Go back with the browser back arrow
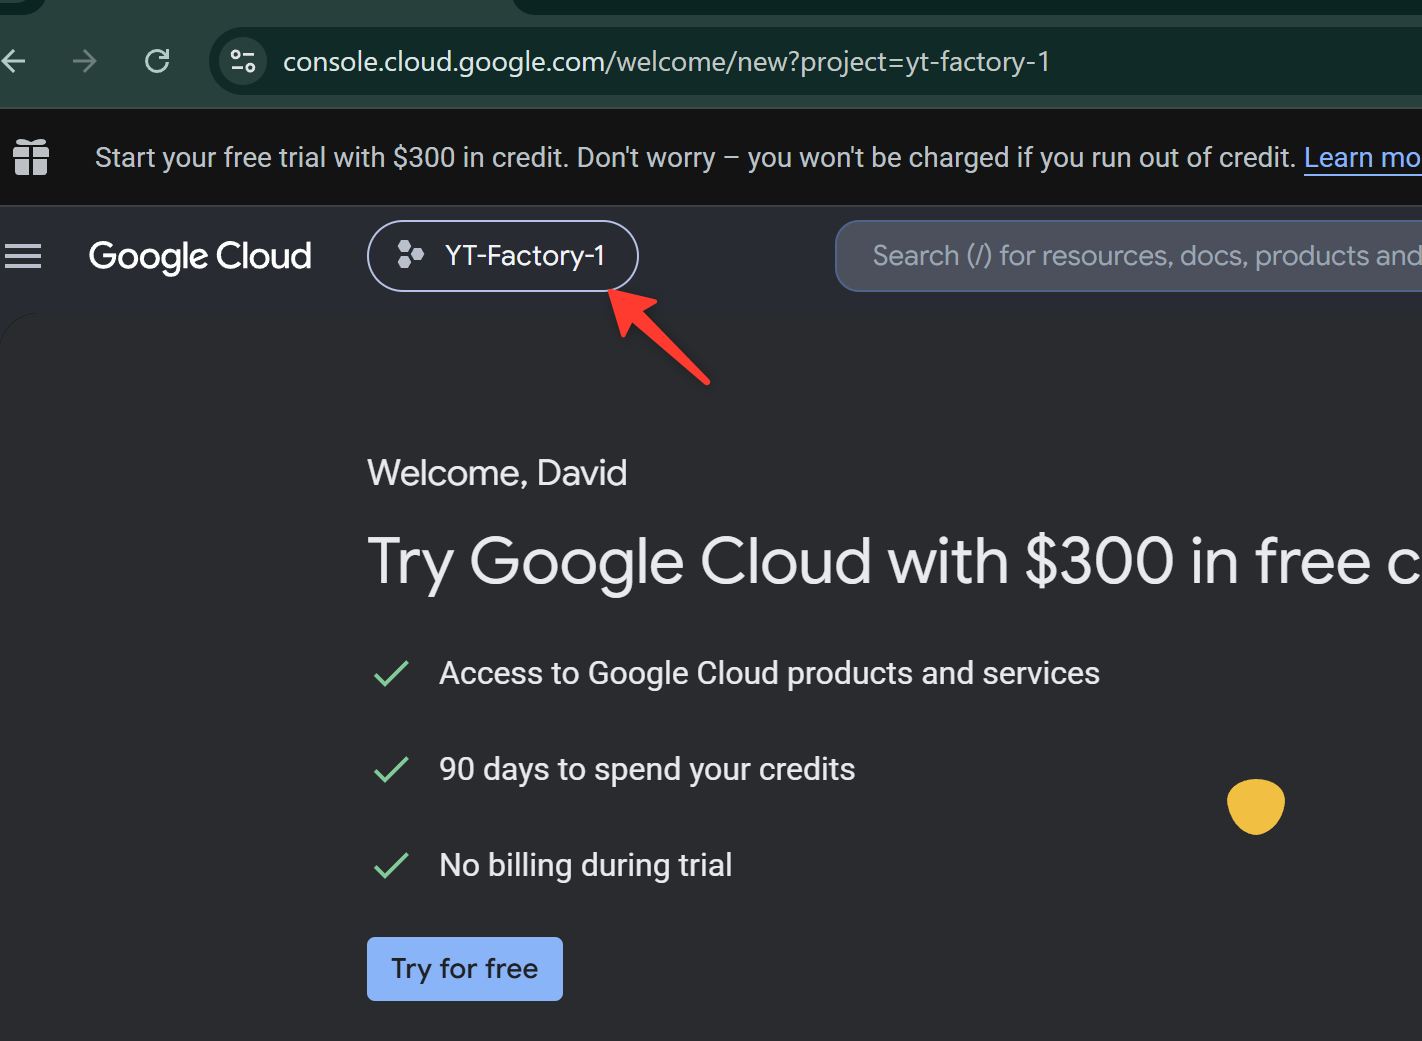1422x1041 pixels. pyautogui.click(x=14, y=62)
